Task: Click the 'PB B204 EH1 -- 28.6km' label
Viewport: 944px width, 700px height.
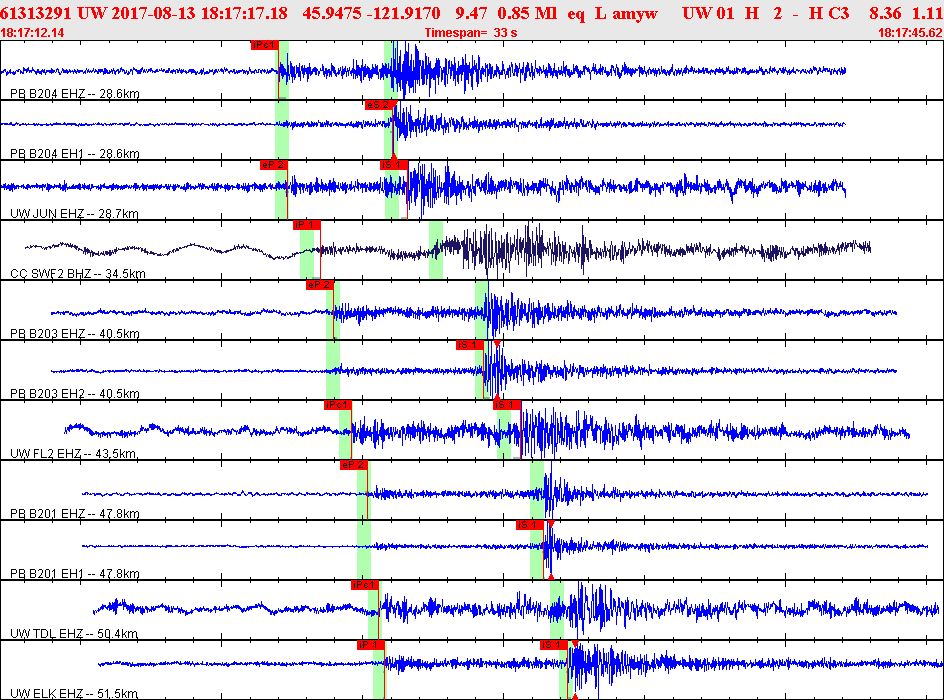Action: pyautogui.click(x=75, y=154)
